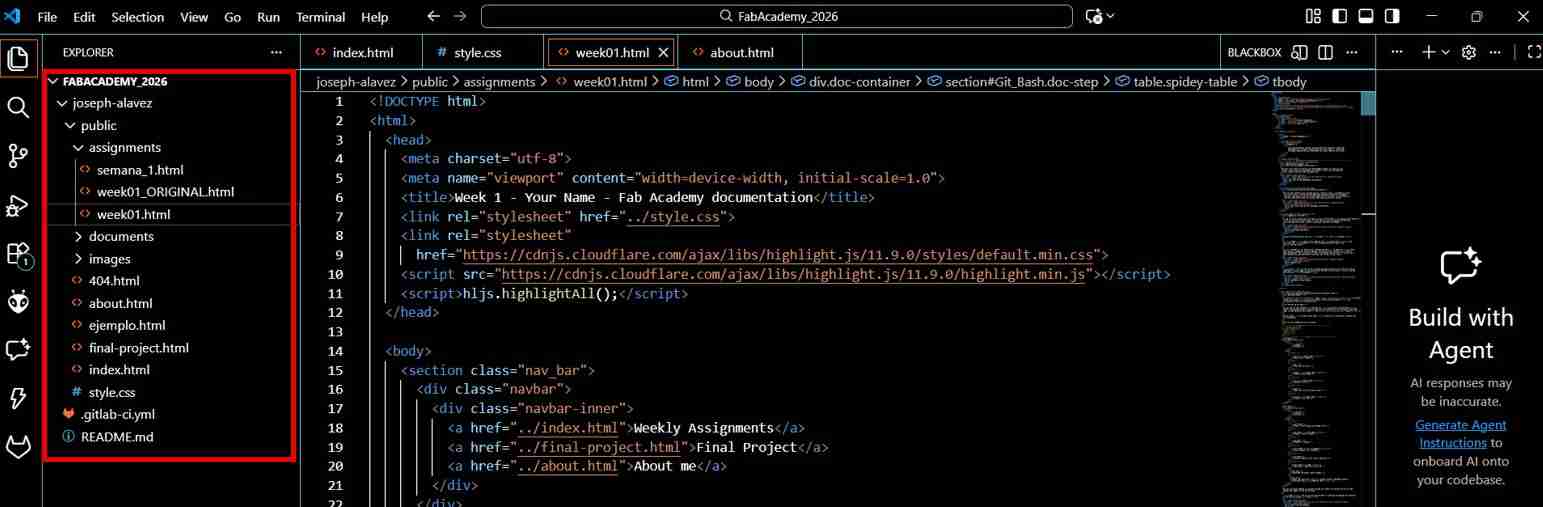The image size is (1543, 507).
Task: Open the Explorer view in activity bar
Action: 18,58
